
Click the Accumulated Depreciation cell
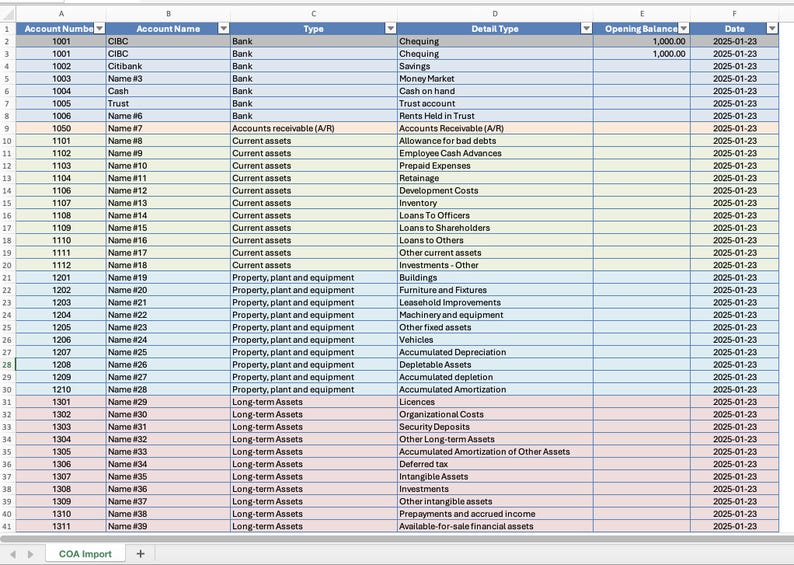pos(495,352)
